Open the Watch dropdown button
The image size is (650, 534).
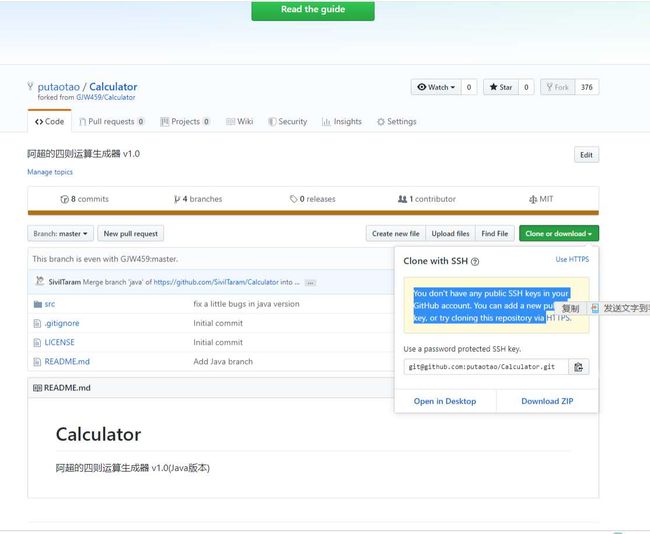[x=436, y=87]
